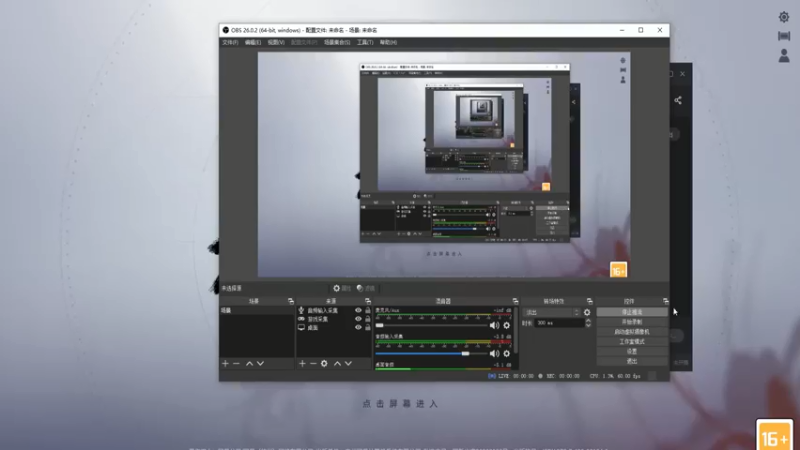This screenshot has width=800, height=450.
Task: Click the share icon in background window
Action: 678,101
